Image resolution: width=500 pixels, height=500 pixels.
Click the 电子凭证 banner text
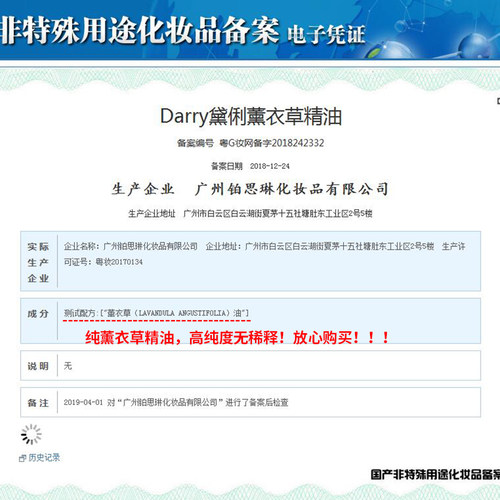tap(326, 35)
